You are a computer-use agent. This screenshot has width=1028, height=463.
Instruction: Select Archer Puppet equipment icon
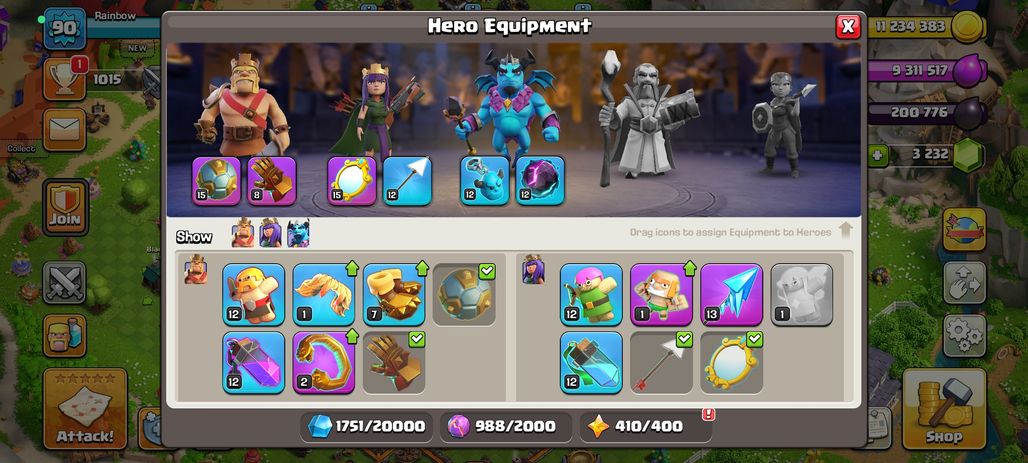(591, 294)
